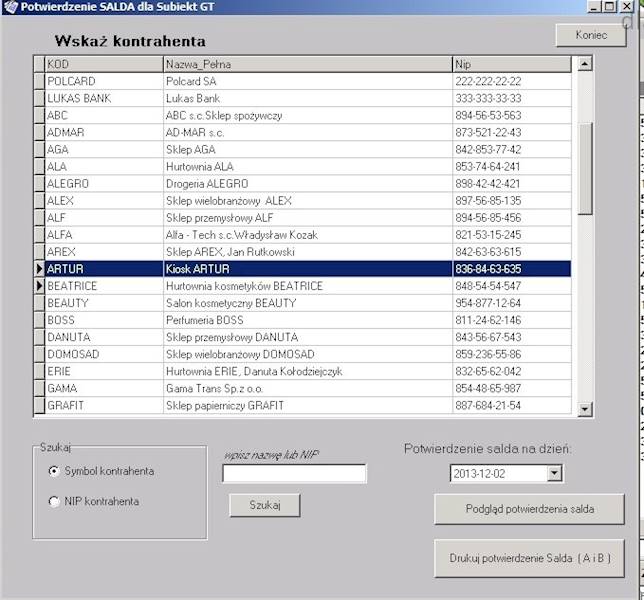The width and height of the screenshot is (644, 600).
Task: Click row selector arrow next to BEATRICE
Action: [39, 286]
